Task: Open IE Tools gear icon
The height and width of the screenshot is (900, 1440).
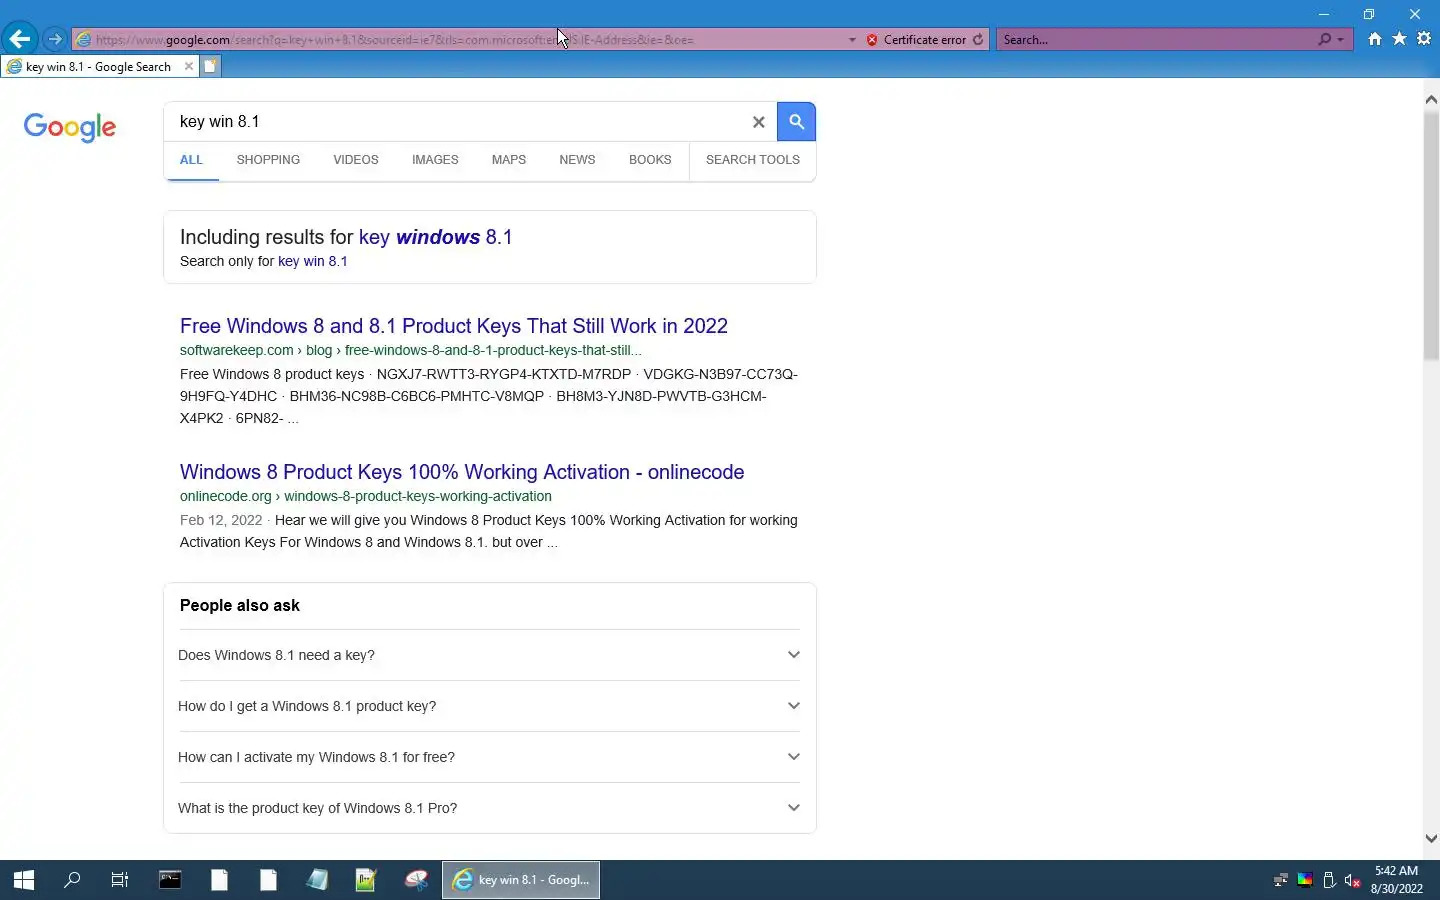Action: [x=1424, y=39]
